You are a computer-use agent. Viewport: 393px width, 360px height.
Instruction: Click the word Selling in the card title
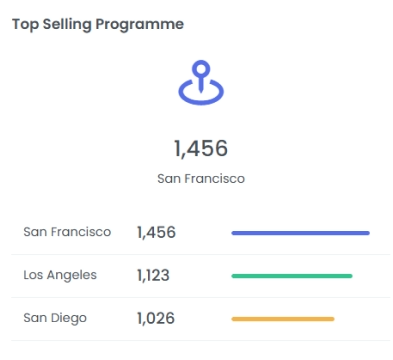pos(67,25)
